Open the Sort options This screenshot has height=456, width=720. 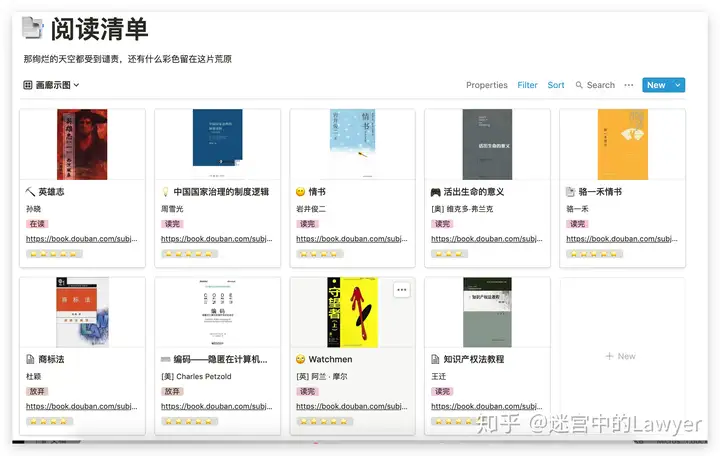click(556, 85)
